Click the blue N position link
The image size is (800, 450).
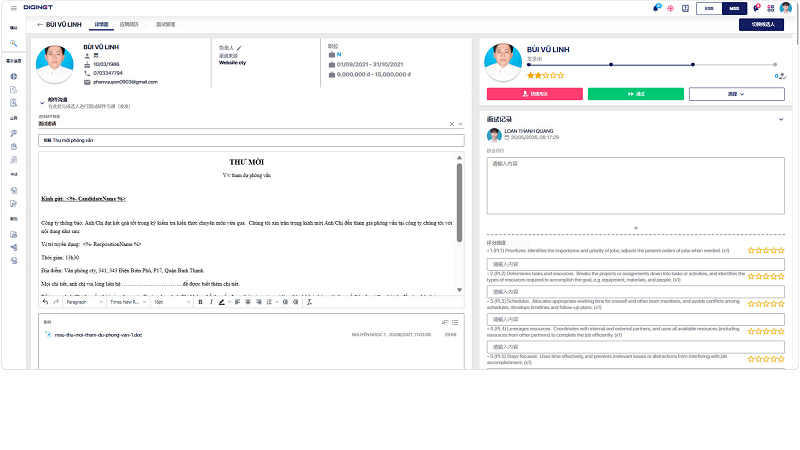tap(339, 55)
